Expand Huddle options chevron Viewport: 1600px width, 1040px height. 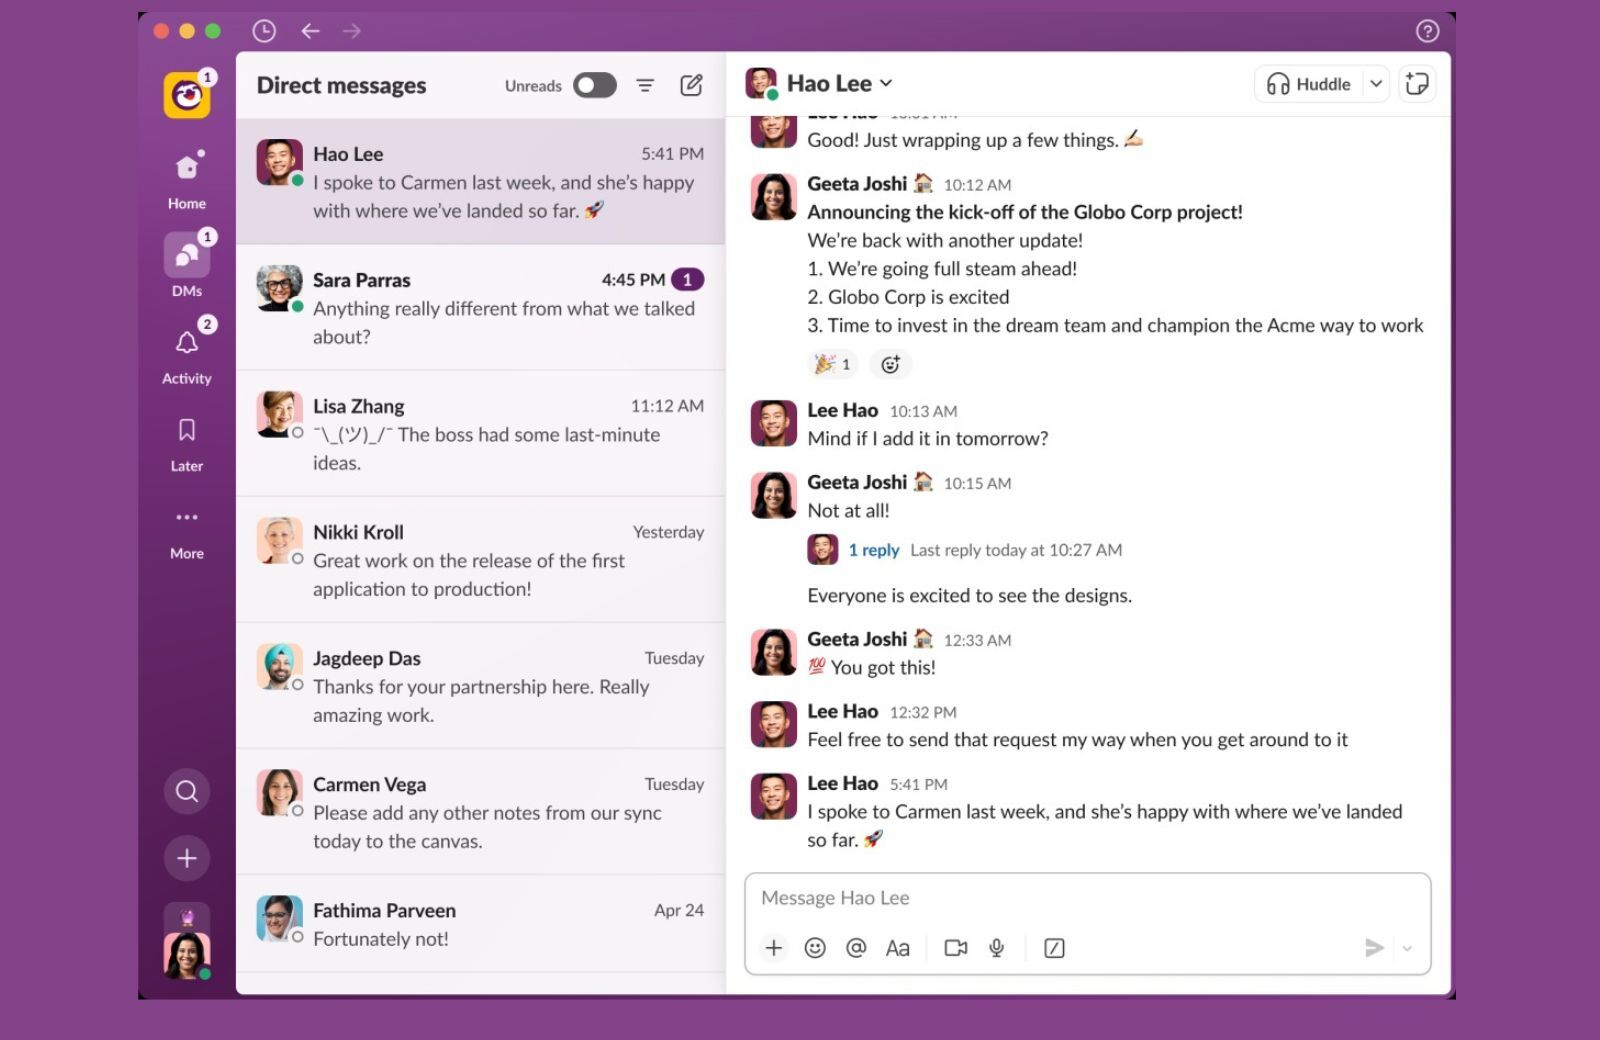(x=1376, y=84)
